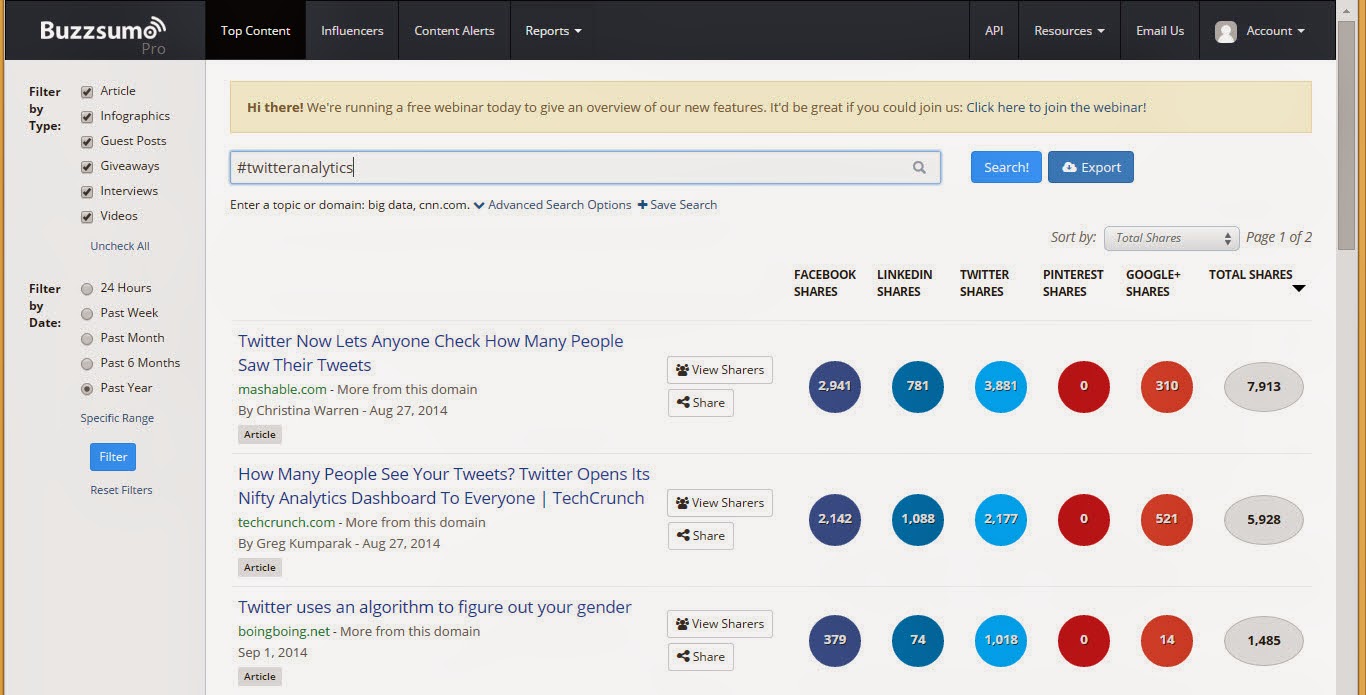
Task: Select the Past Week date filter
Action: [87, 314]
